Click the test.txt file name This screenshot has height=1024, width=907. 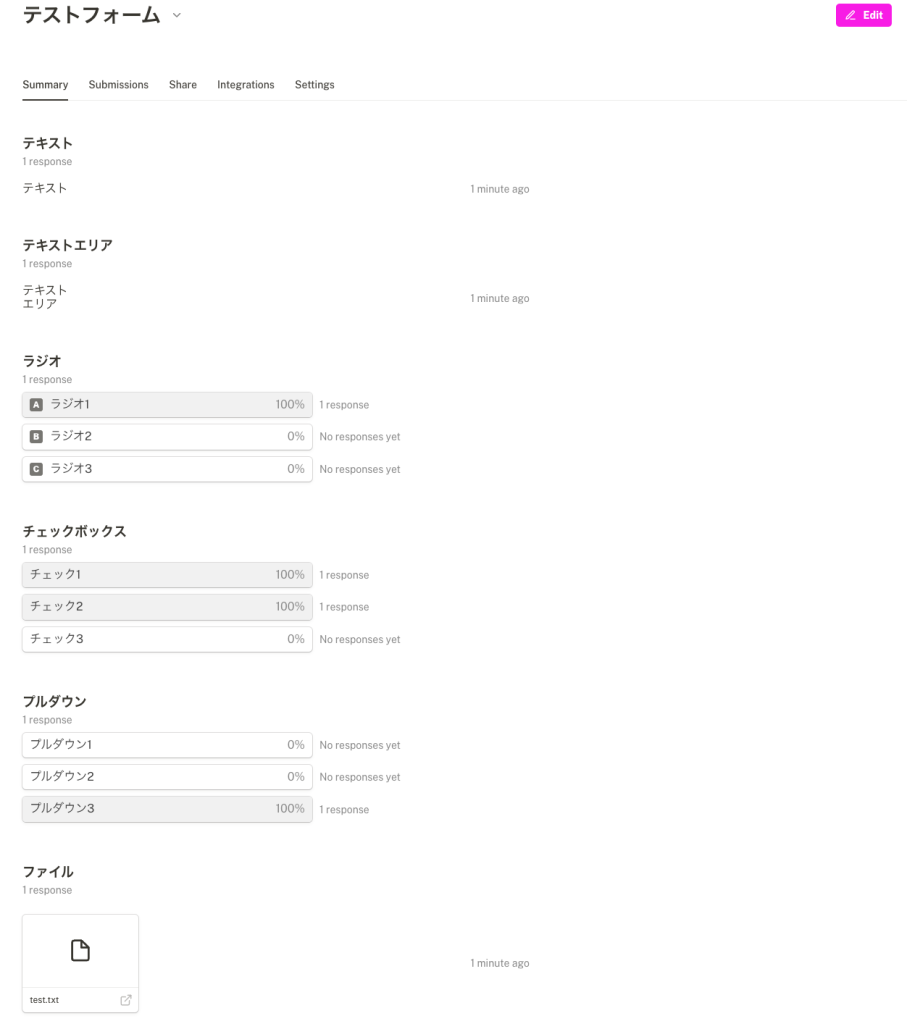pyautogui.click(x=44, y=1000)
